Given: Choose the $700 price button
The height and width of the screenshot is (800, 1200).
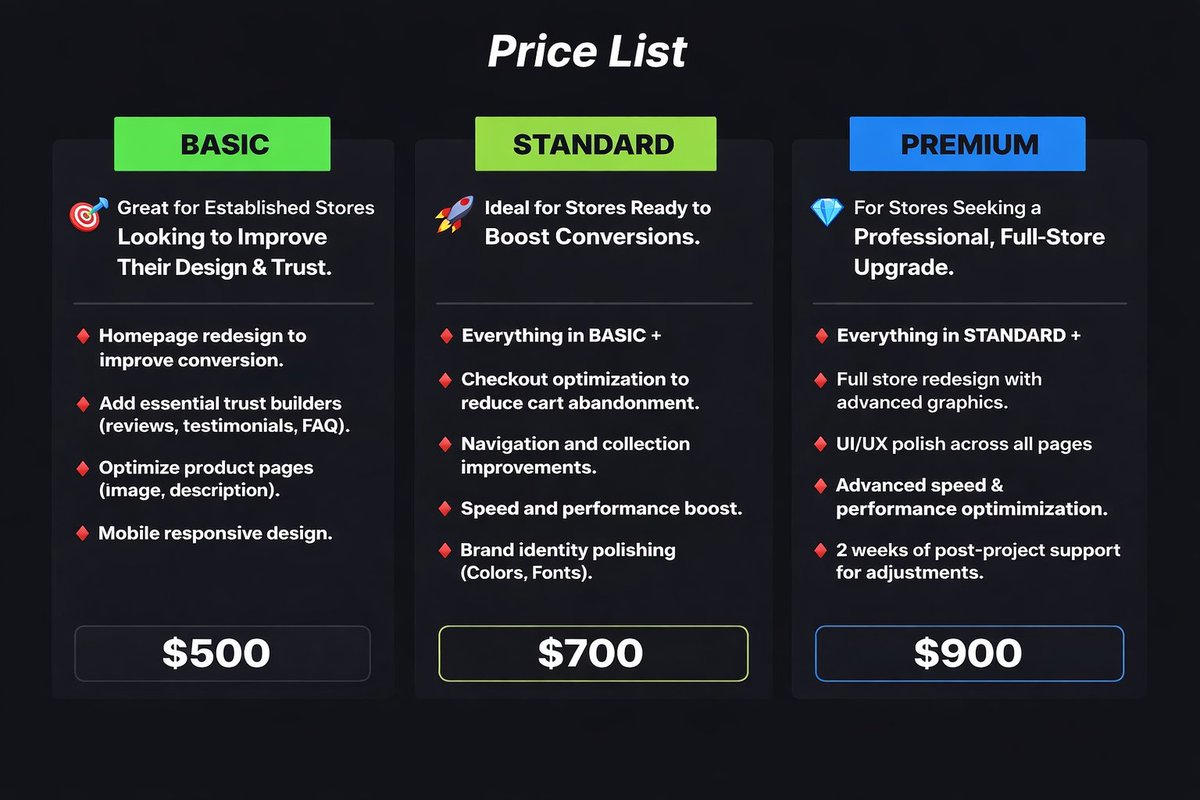Looking at the screenshot, I should click(x=593, y=653).
